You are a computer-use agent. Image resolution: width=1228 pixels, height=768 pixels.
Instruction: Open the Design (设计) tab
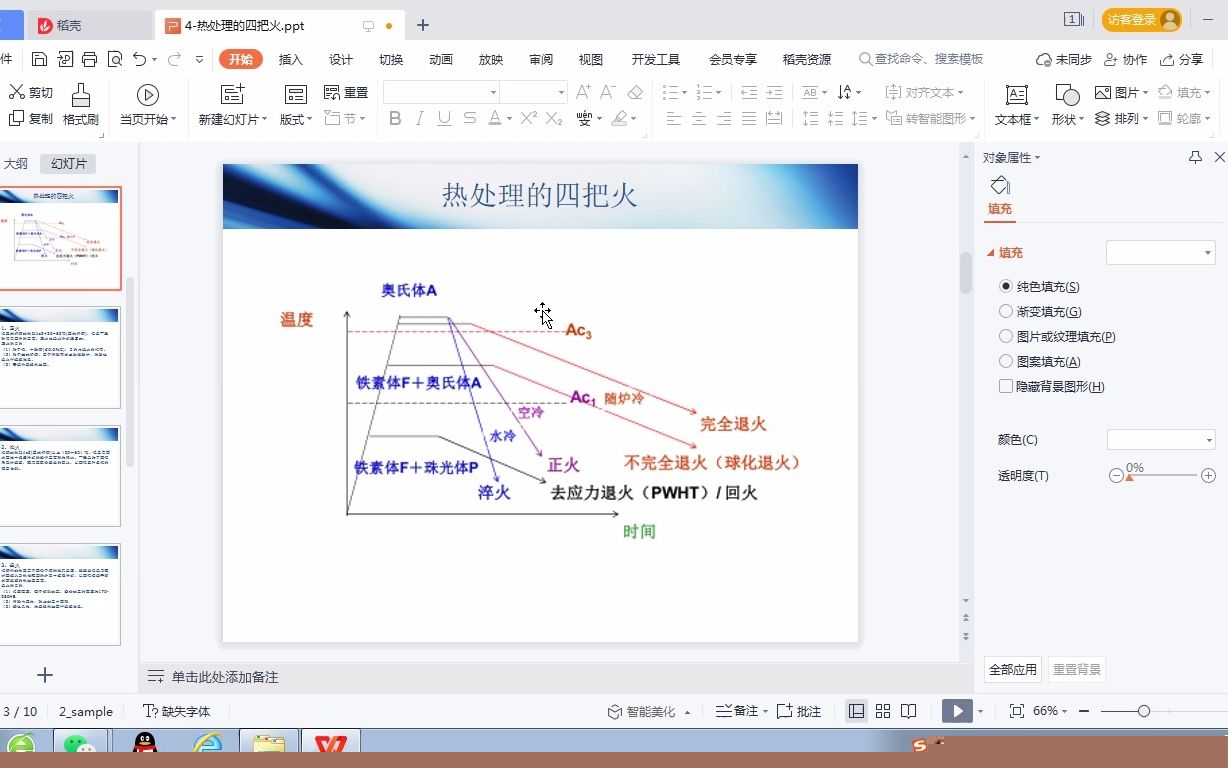tap(341, 59)
